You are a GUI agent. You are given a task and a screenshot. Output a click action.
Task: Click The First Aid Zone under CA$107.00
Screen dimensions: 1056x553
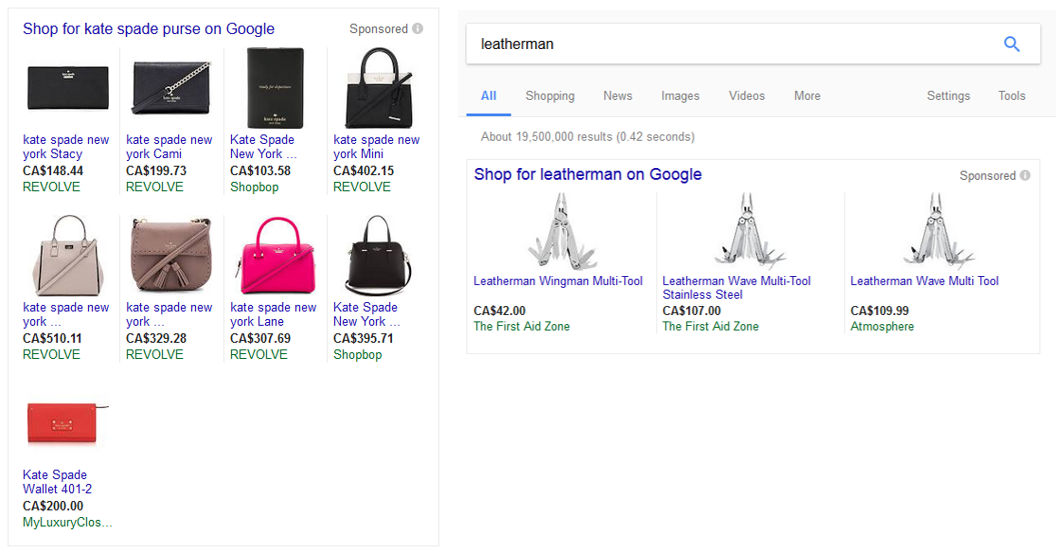pos(711,327)
